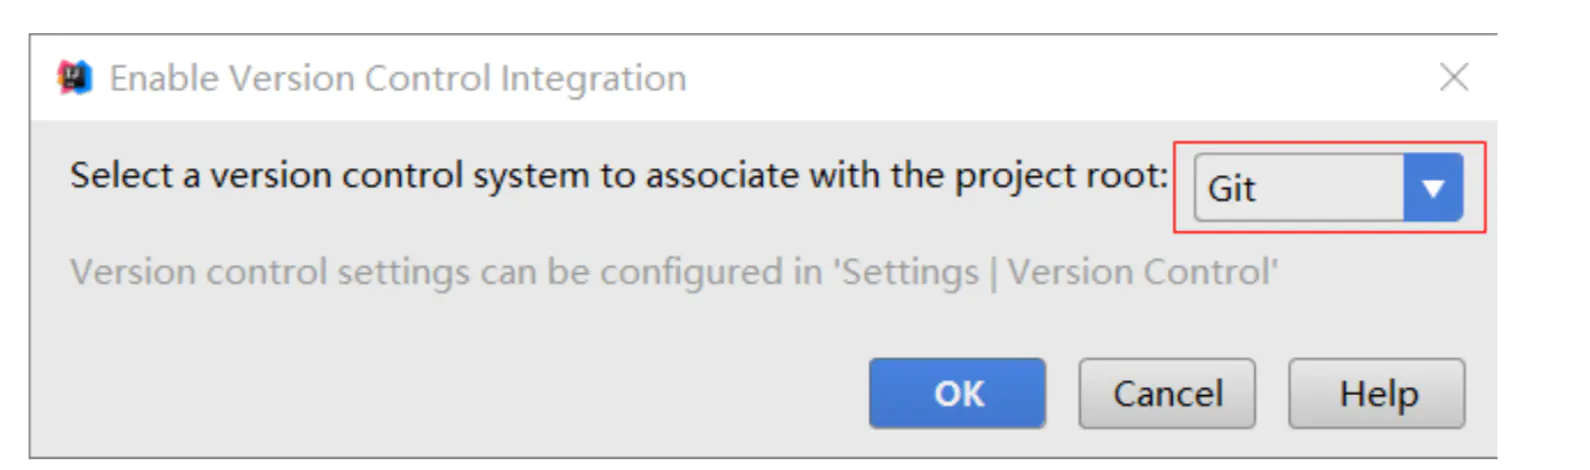Click the IntelliJ IDEA logo in title bar
This screenshot has width=1590, height=470.
click(75, 77)
